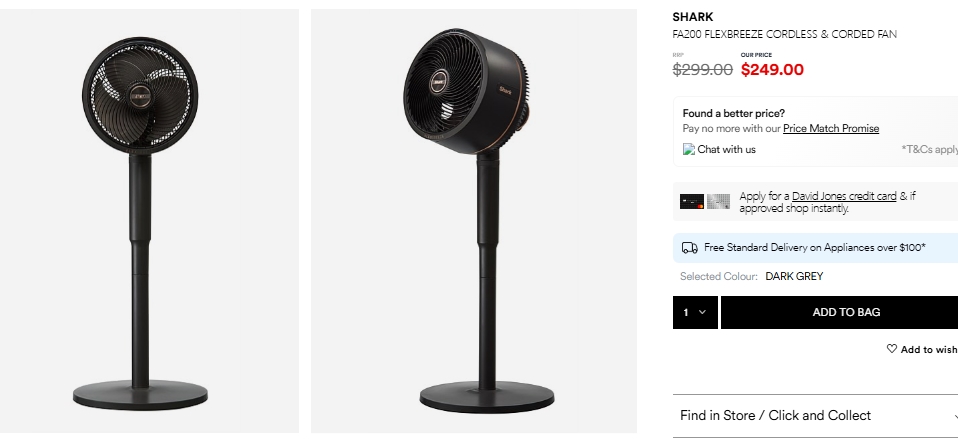This screenshot has height=441, width=958.
Task: Click the FA200 Flexbreeze product title
Action: click(x=785, y=35)
